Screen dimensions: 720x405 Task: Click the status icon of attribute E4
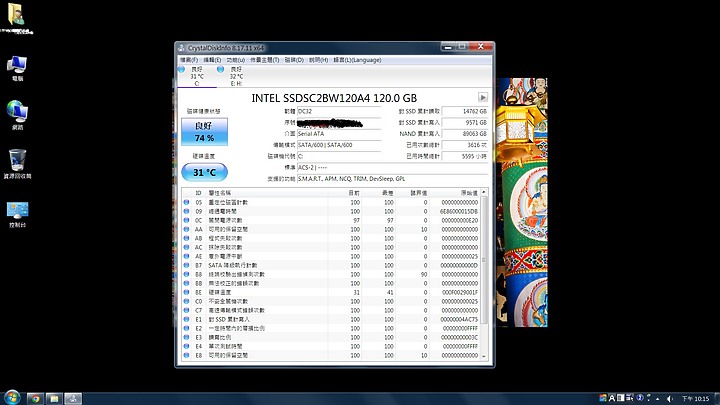[186, 346]
